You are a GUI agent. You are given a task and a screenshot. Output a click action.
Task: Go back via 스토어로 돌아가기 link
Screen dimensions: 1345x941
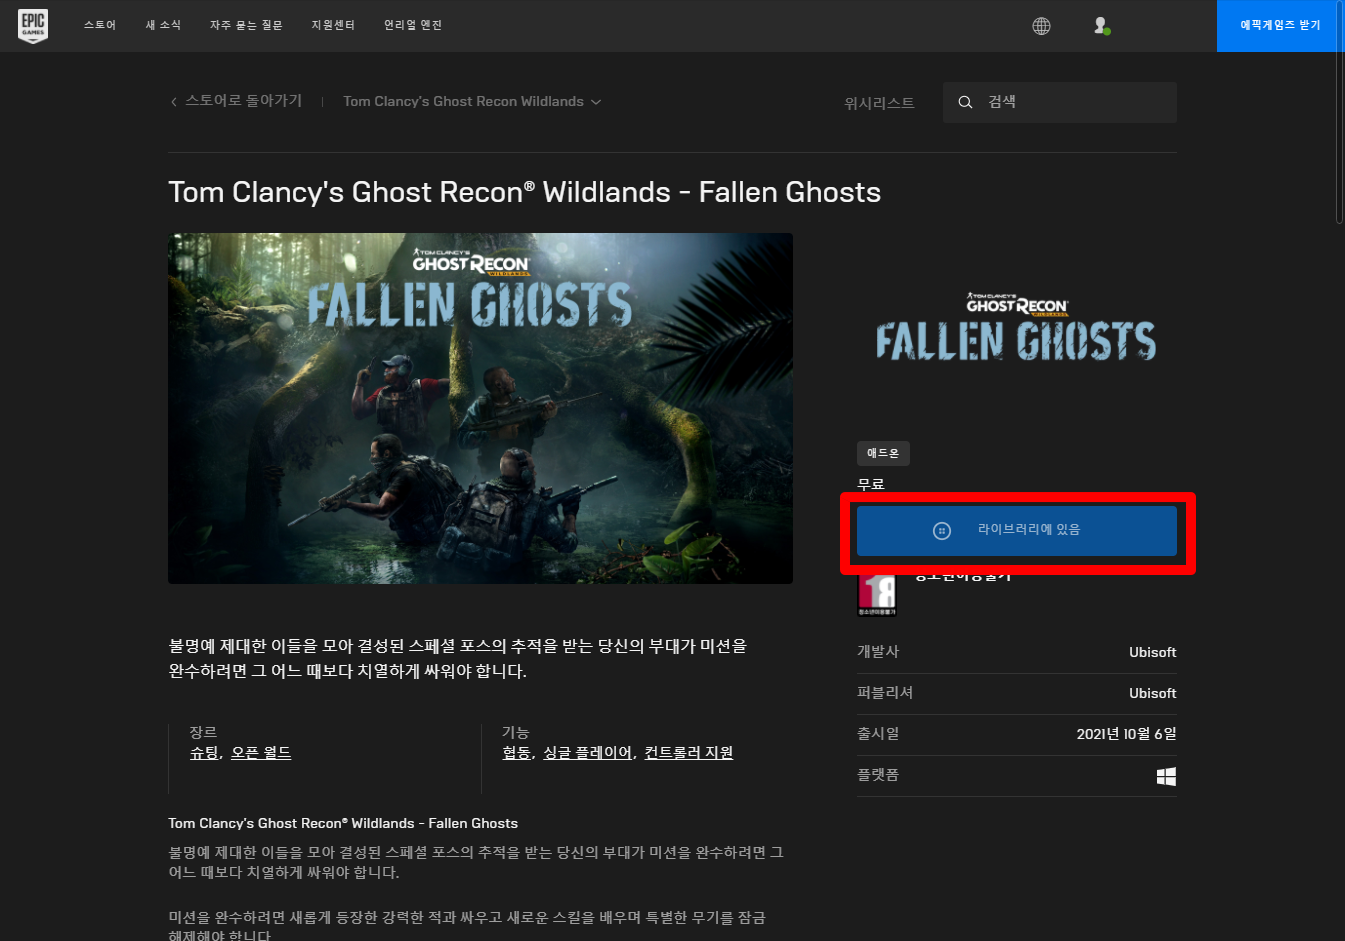tap(244, 101)
